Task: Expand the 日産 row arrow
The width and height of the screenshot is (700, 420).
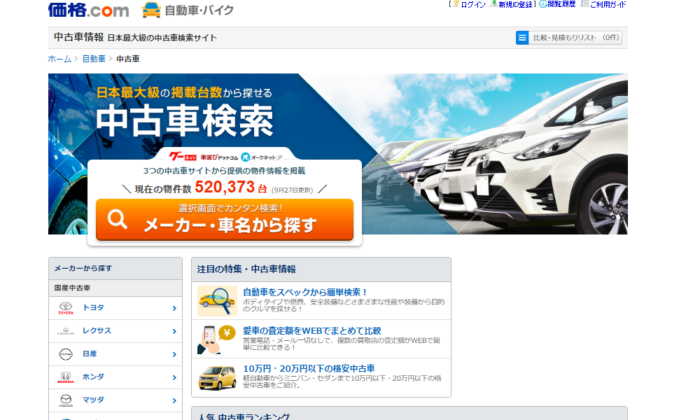Action: 175,355
